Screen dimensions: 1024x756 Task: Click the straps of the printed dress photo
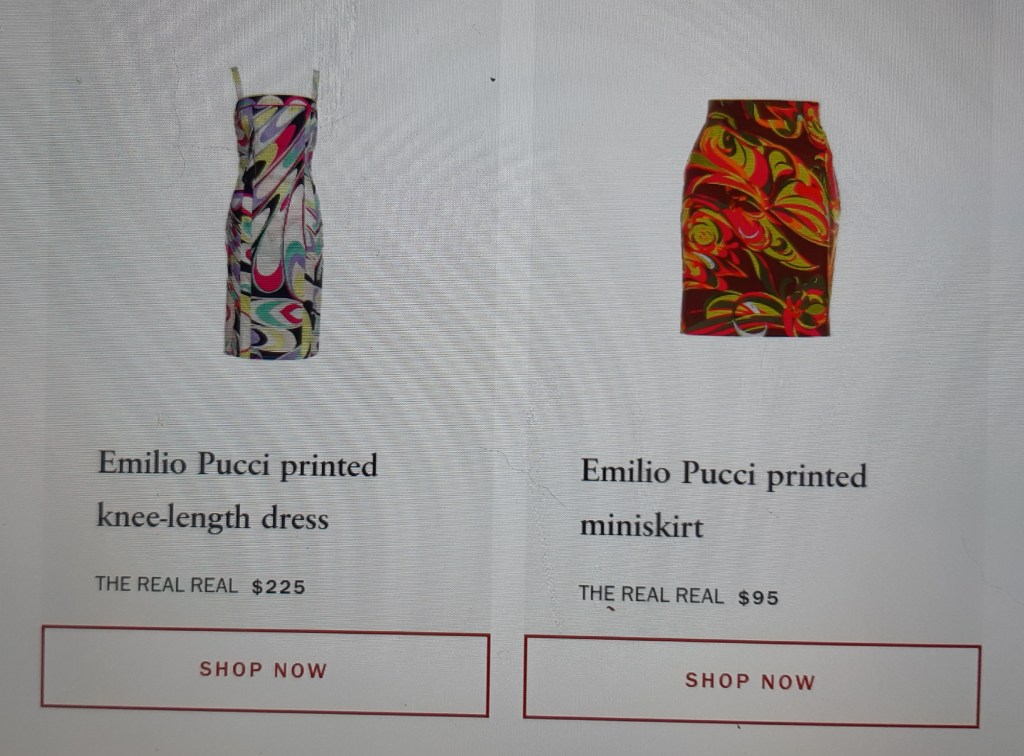point(275,84)
